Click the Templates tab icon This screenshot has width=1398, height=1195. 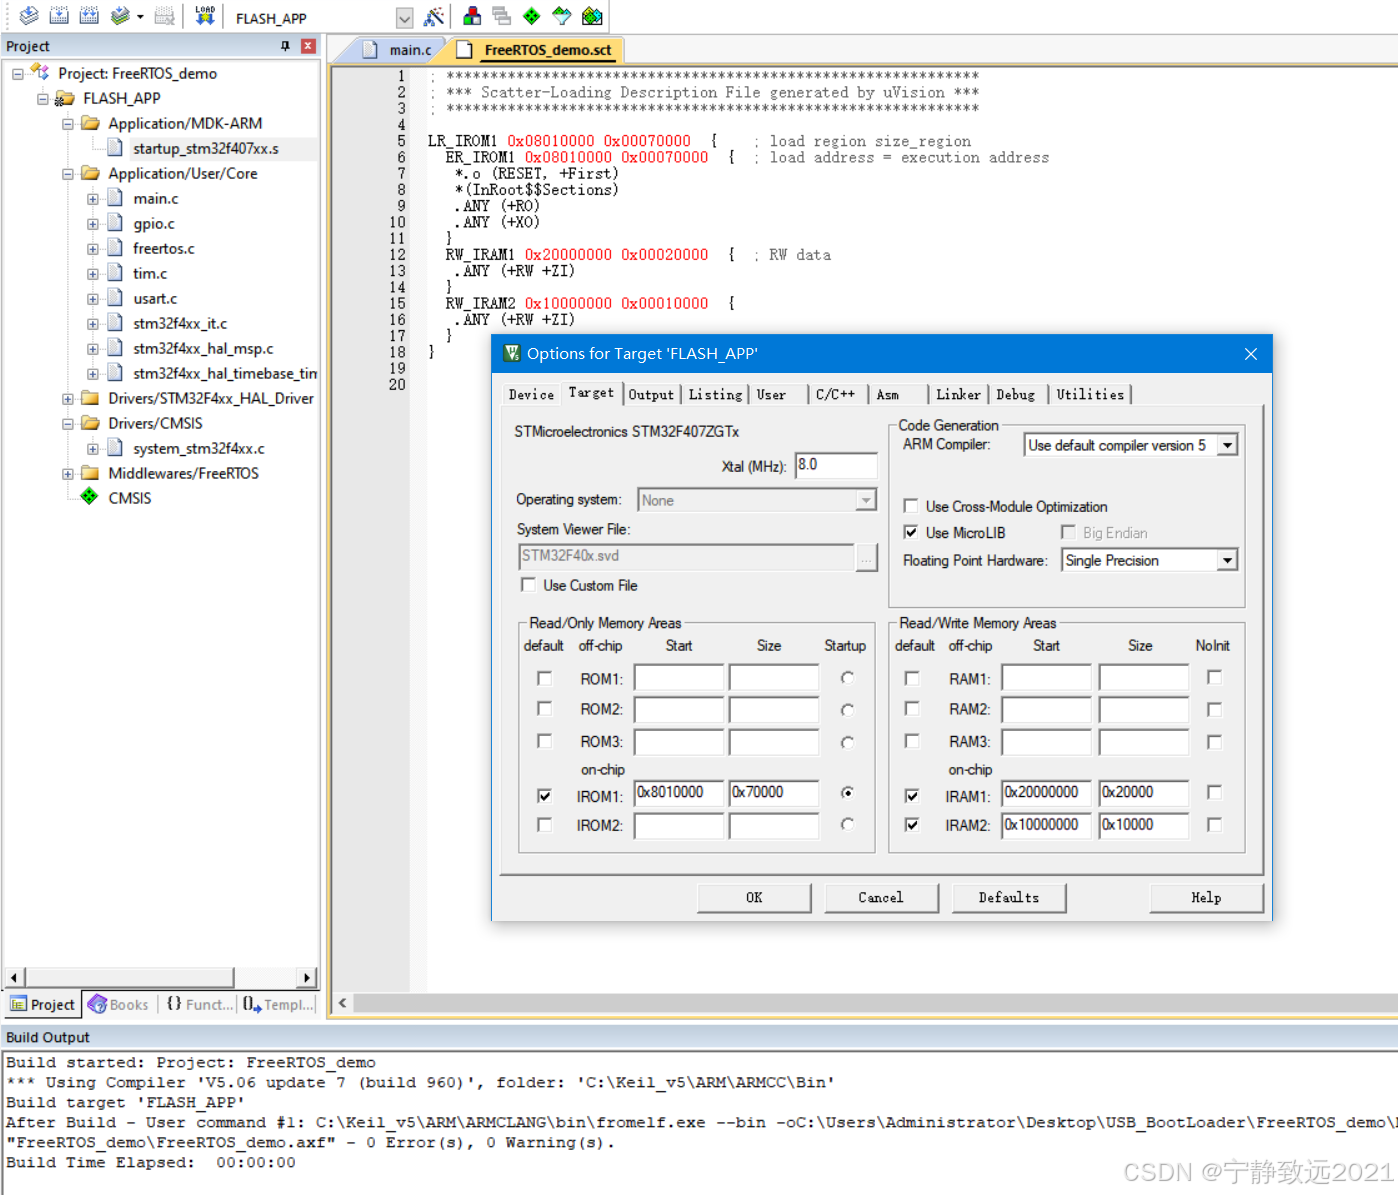click(x=252, y=1004)
